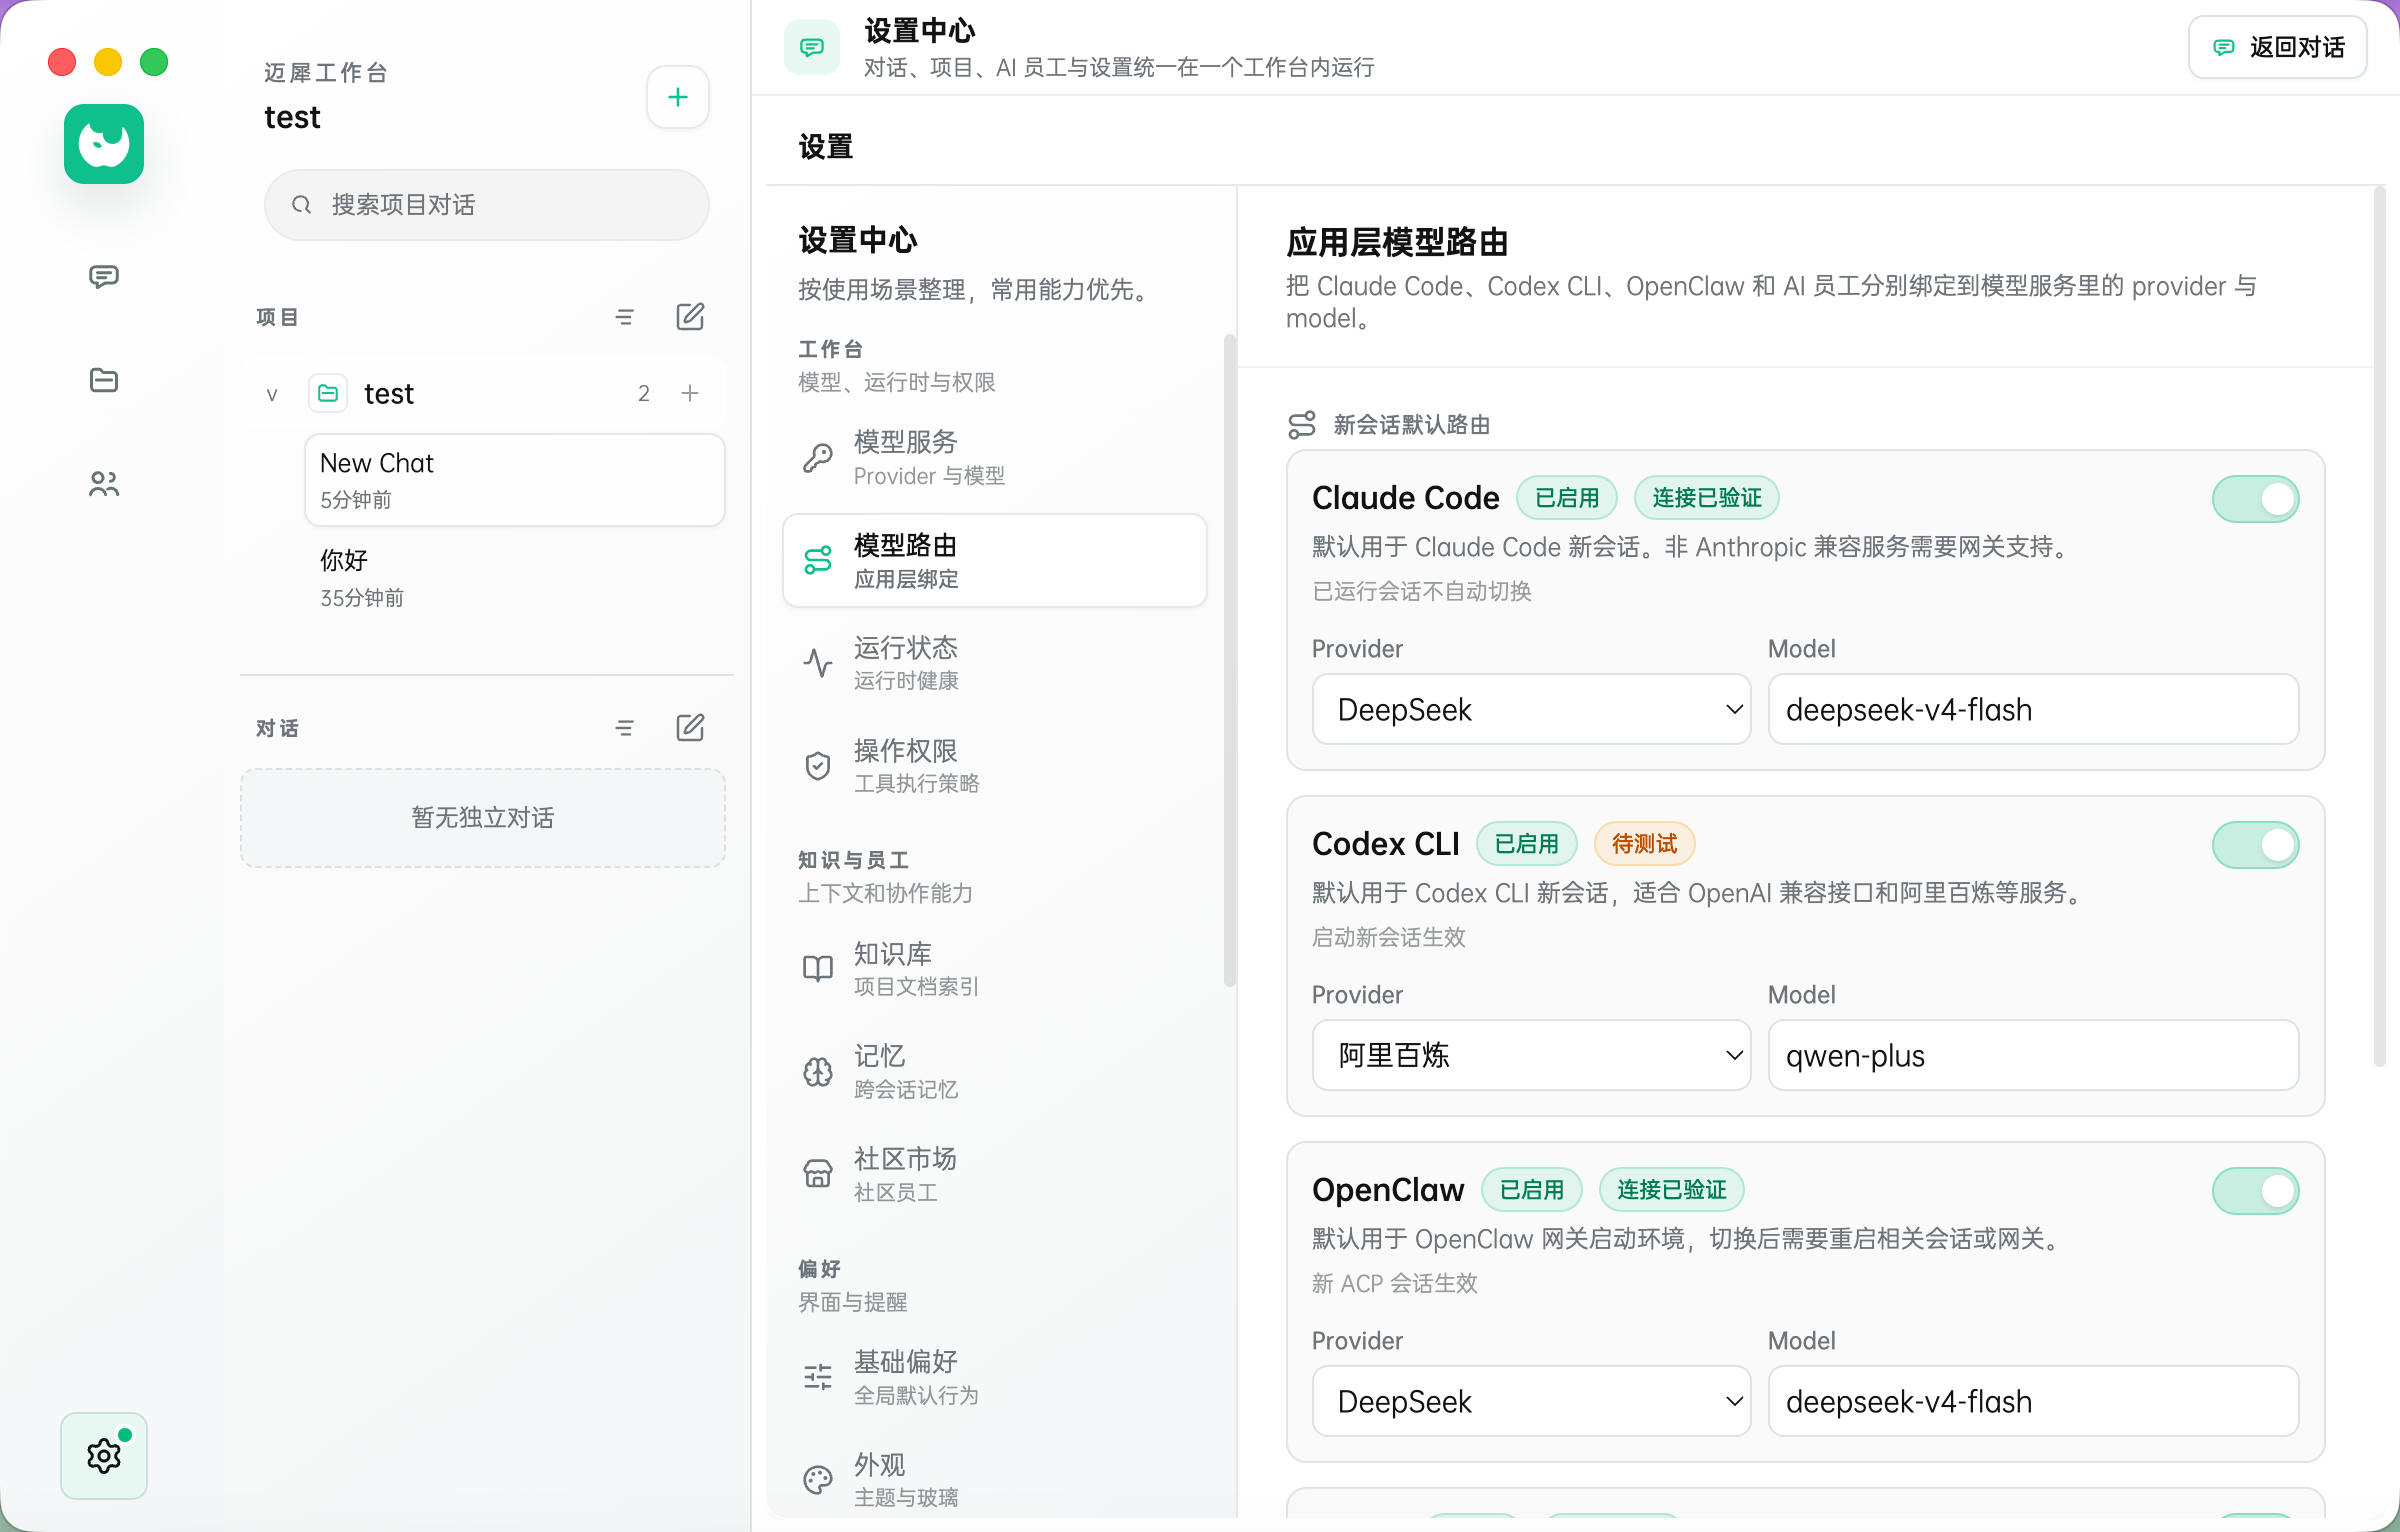Open the AI employees people icon
Viewport: 2400px width, 1532px height.
104,484
